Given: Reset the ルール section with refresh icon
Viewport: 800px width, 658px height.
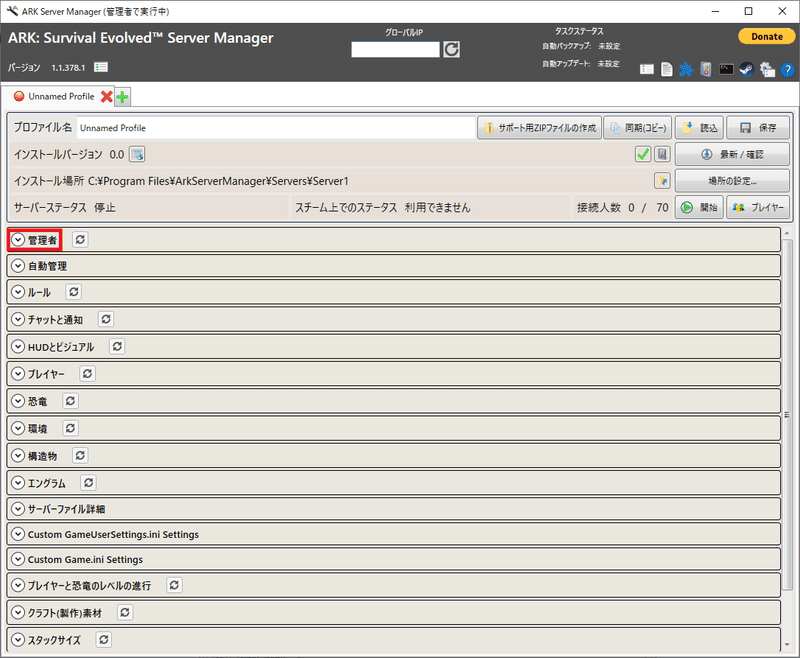Looking at the screenshot, I should tap(73, 292).
